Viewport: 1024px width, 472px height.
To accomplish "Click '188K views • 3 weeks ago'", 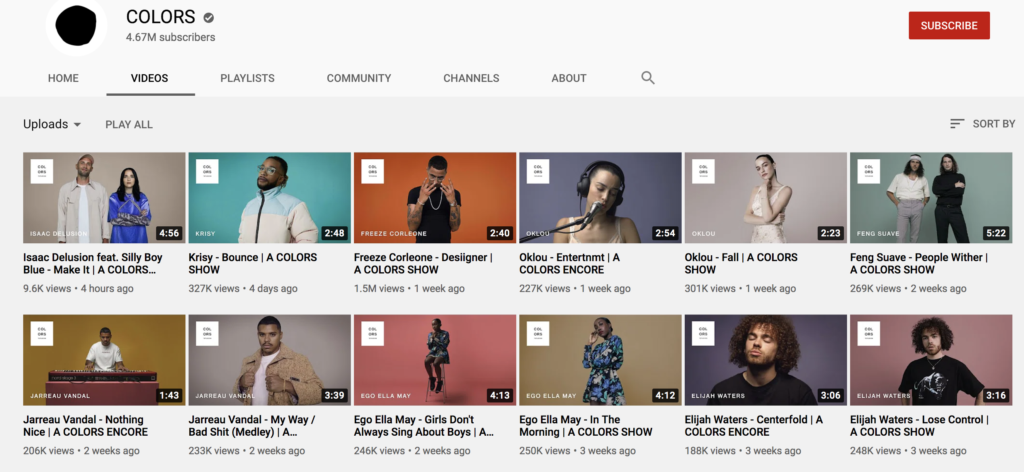I will click(x=743, y=450).
